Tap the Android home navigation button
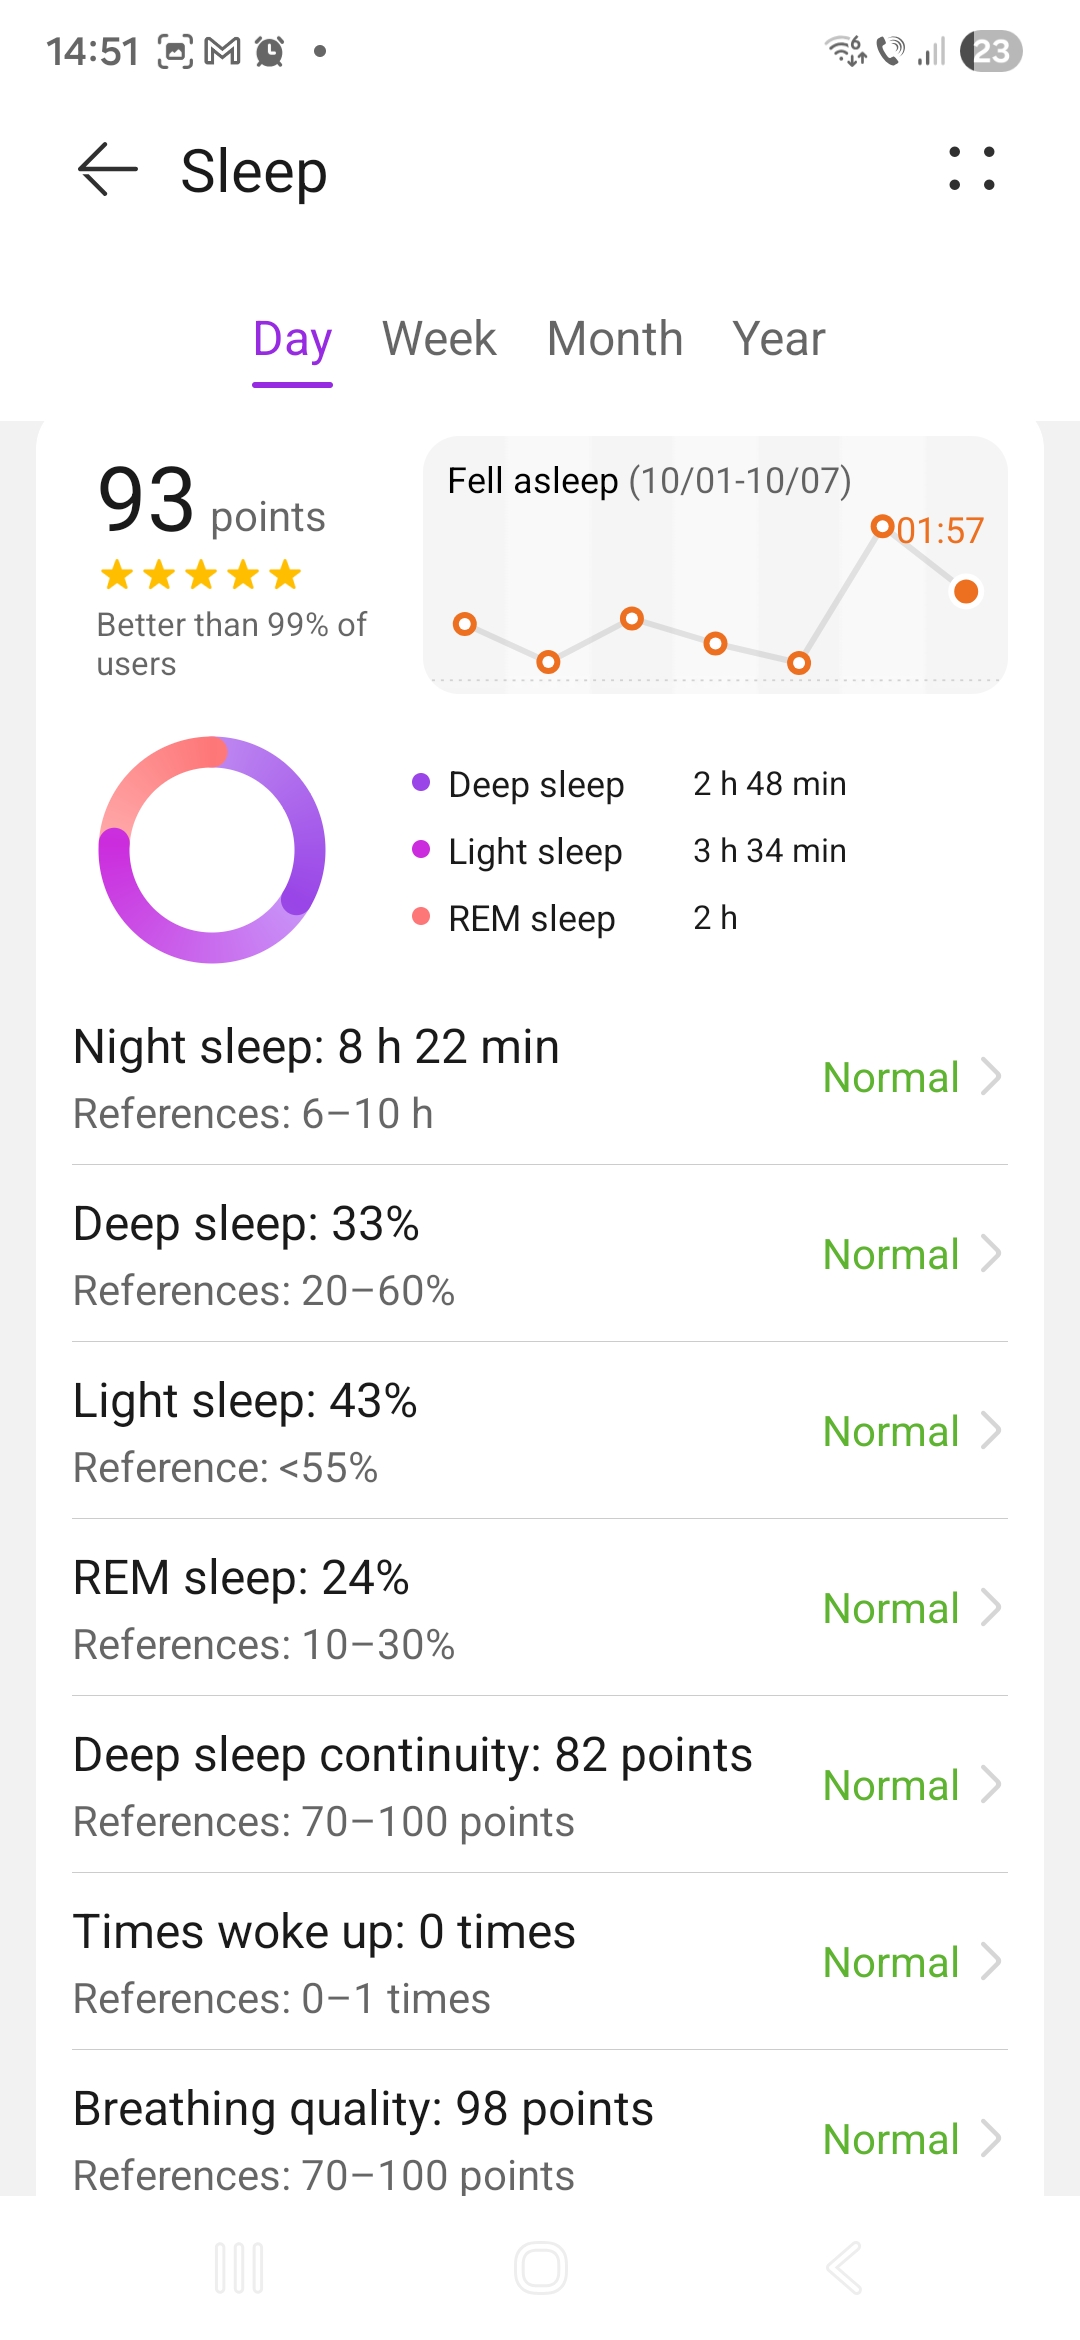This screenshot has height=2340, width=1080. point(540,2268)
